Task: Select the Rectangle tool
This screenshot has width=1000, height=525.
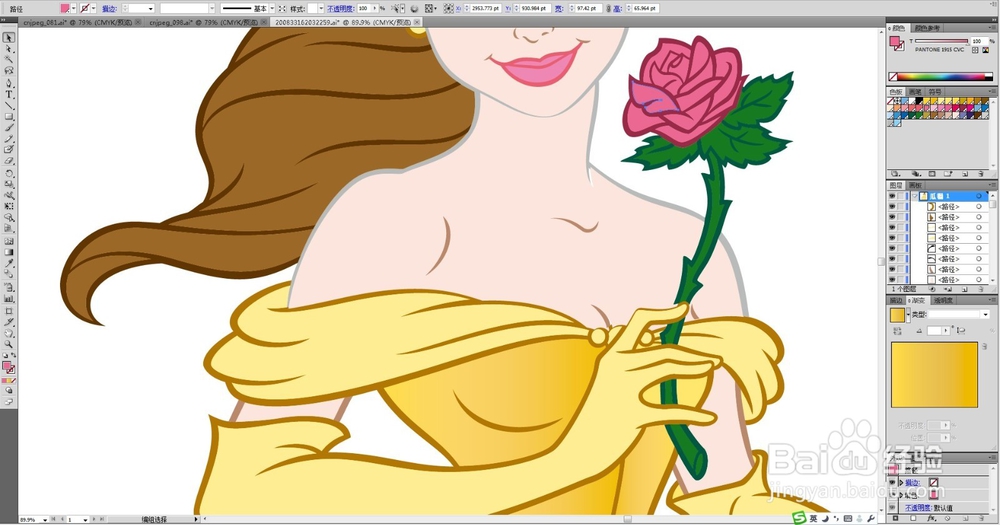Action: [x=9, y=117]
